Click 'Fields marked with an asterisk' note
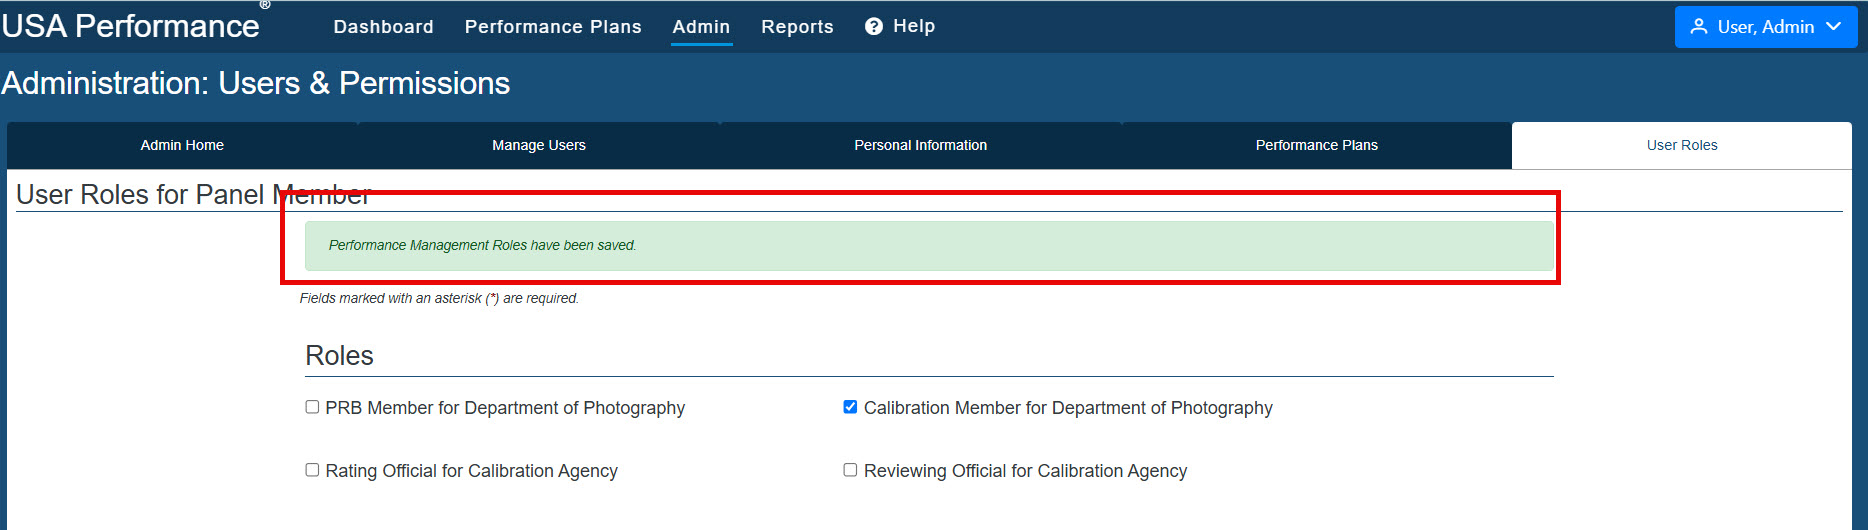Image resolution: width=1868 pixels, height=530 pixels. pos(439,298)
